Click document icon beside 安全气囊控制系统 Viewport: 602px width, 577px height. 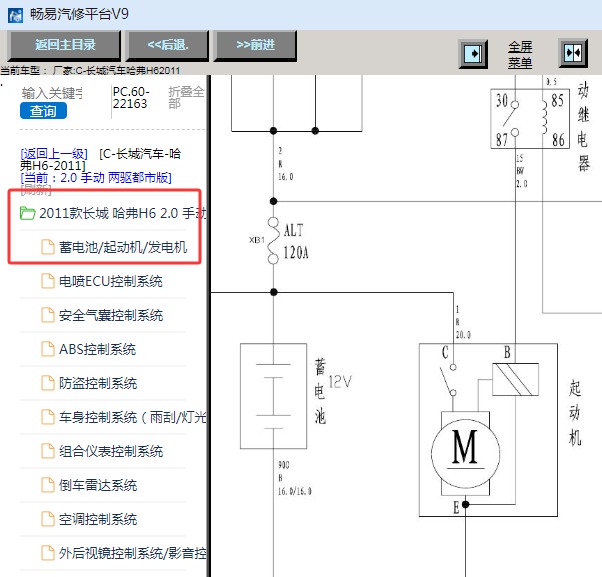pos(48,315)
